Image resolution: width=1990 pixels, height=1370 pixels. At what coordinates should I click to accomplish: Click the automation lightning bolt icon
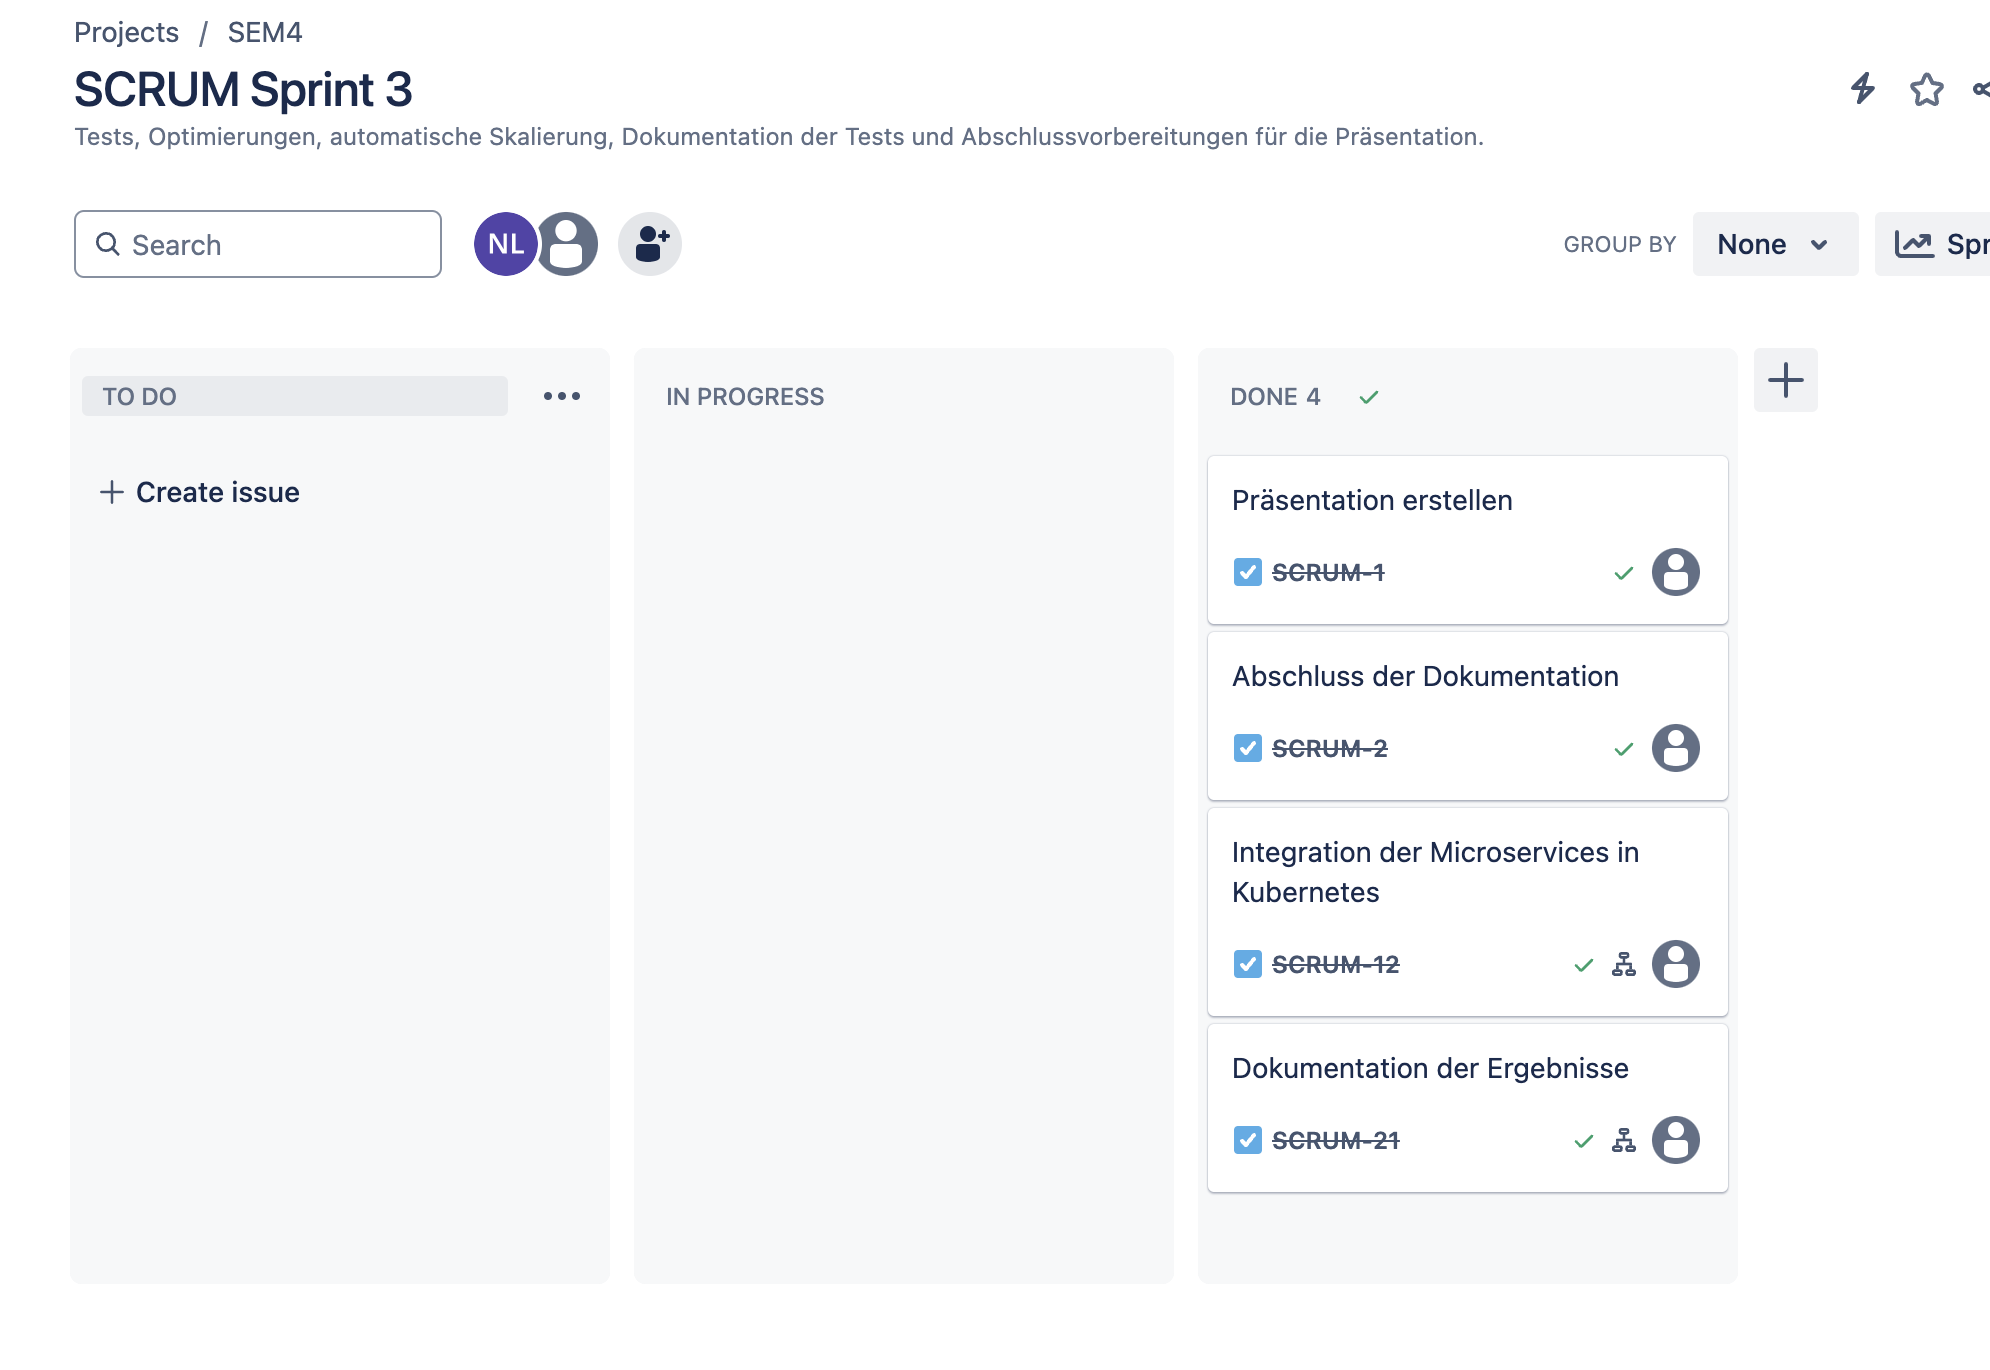click(x=1862, y=89)
